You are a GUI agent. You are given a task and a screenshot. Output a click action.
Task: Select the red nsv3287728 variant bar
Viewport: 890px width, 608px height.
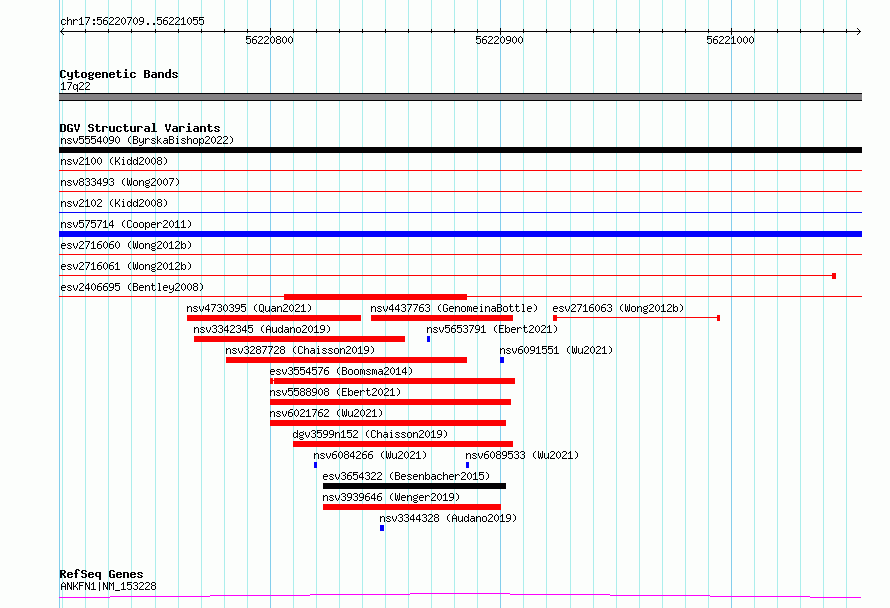(x=346, y=360)
